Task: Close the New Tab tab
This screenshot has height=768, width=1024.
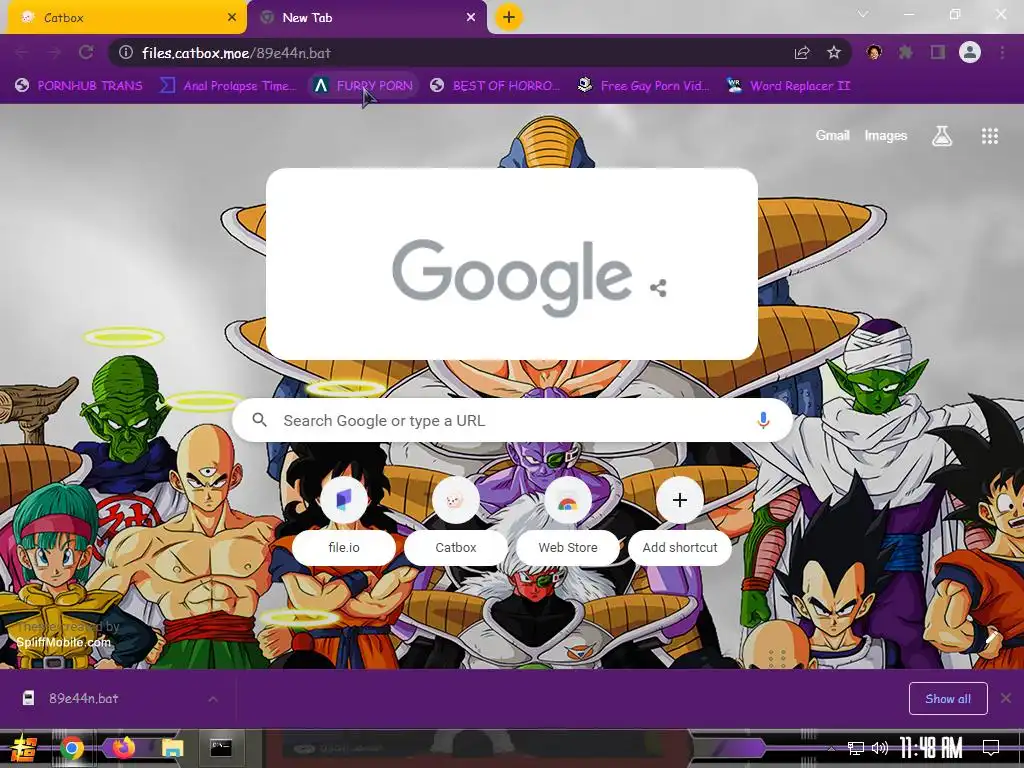Action: tap(471, 18)
